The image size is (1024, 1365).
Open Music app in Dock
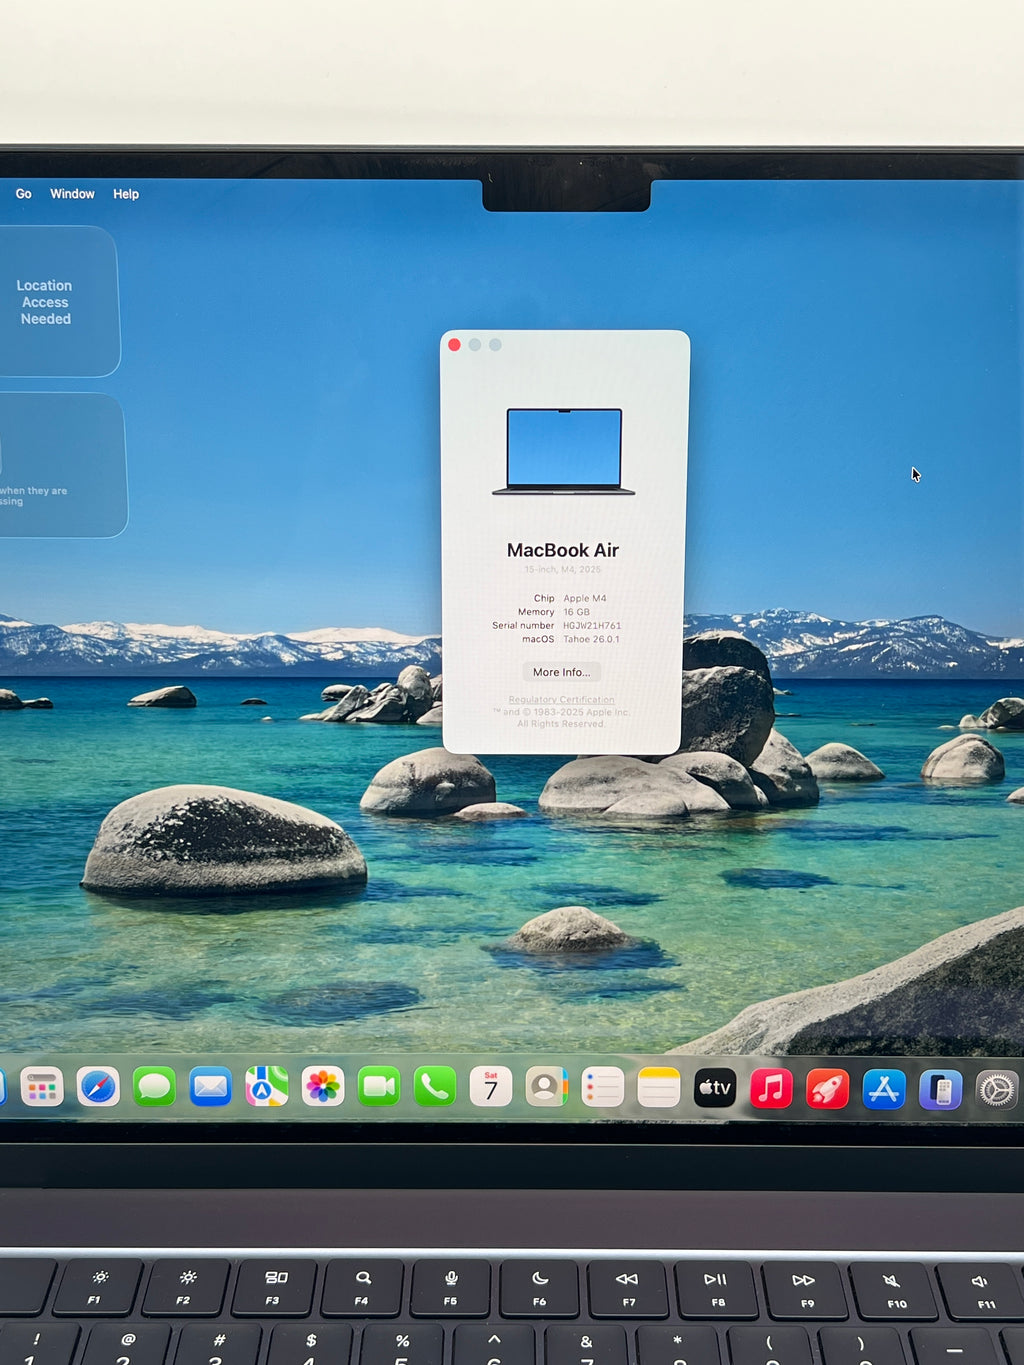[x=771, y=1088]
